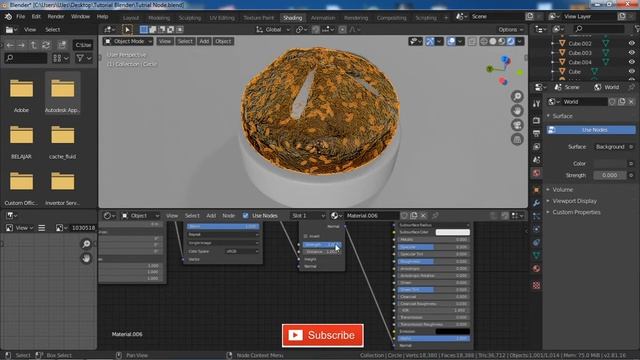
Task: Click Surface Background shader selector
Action: (x=610, y=147)
